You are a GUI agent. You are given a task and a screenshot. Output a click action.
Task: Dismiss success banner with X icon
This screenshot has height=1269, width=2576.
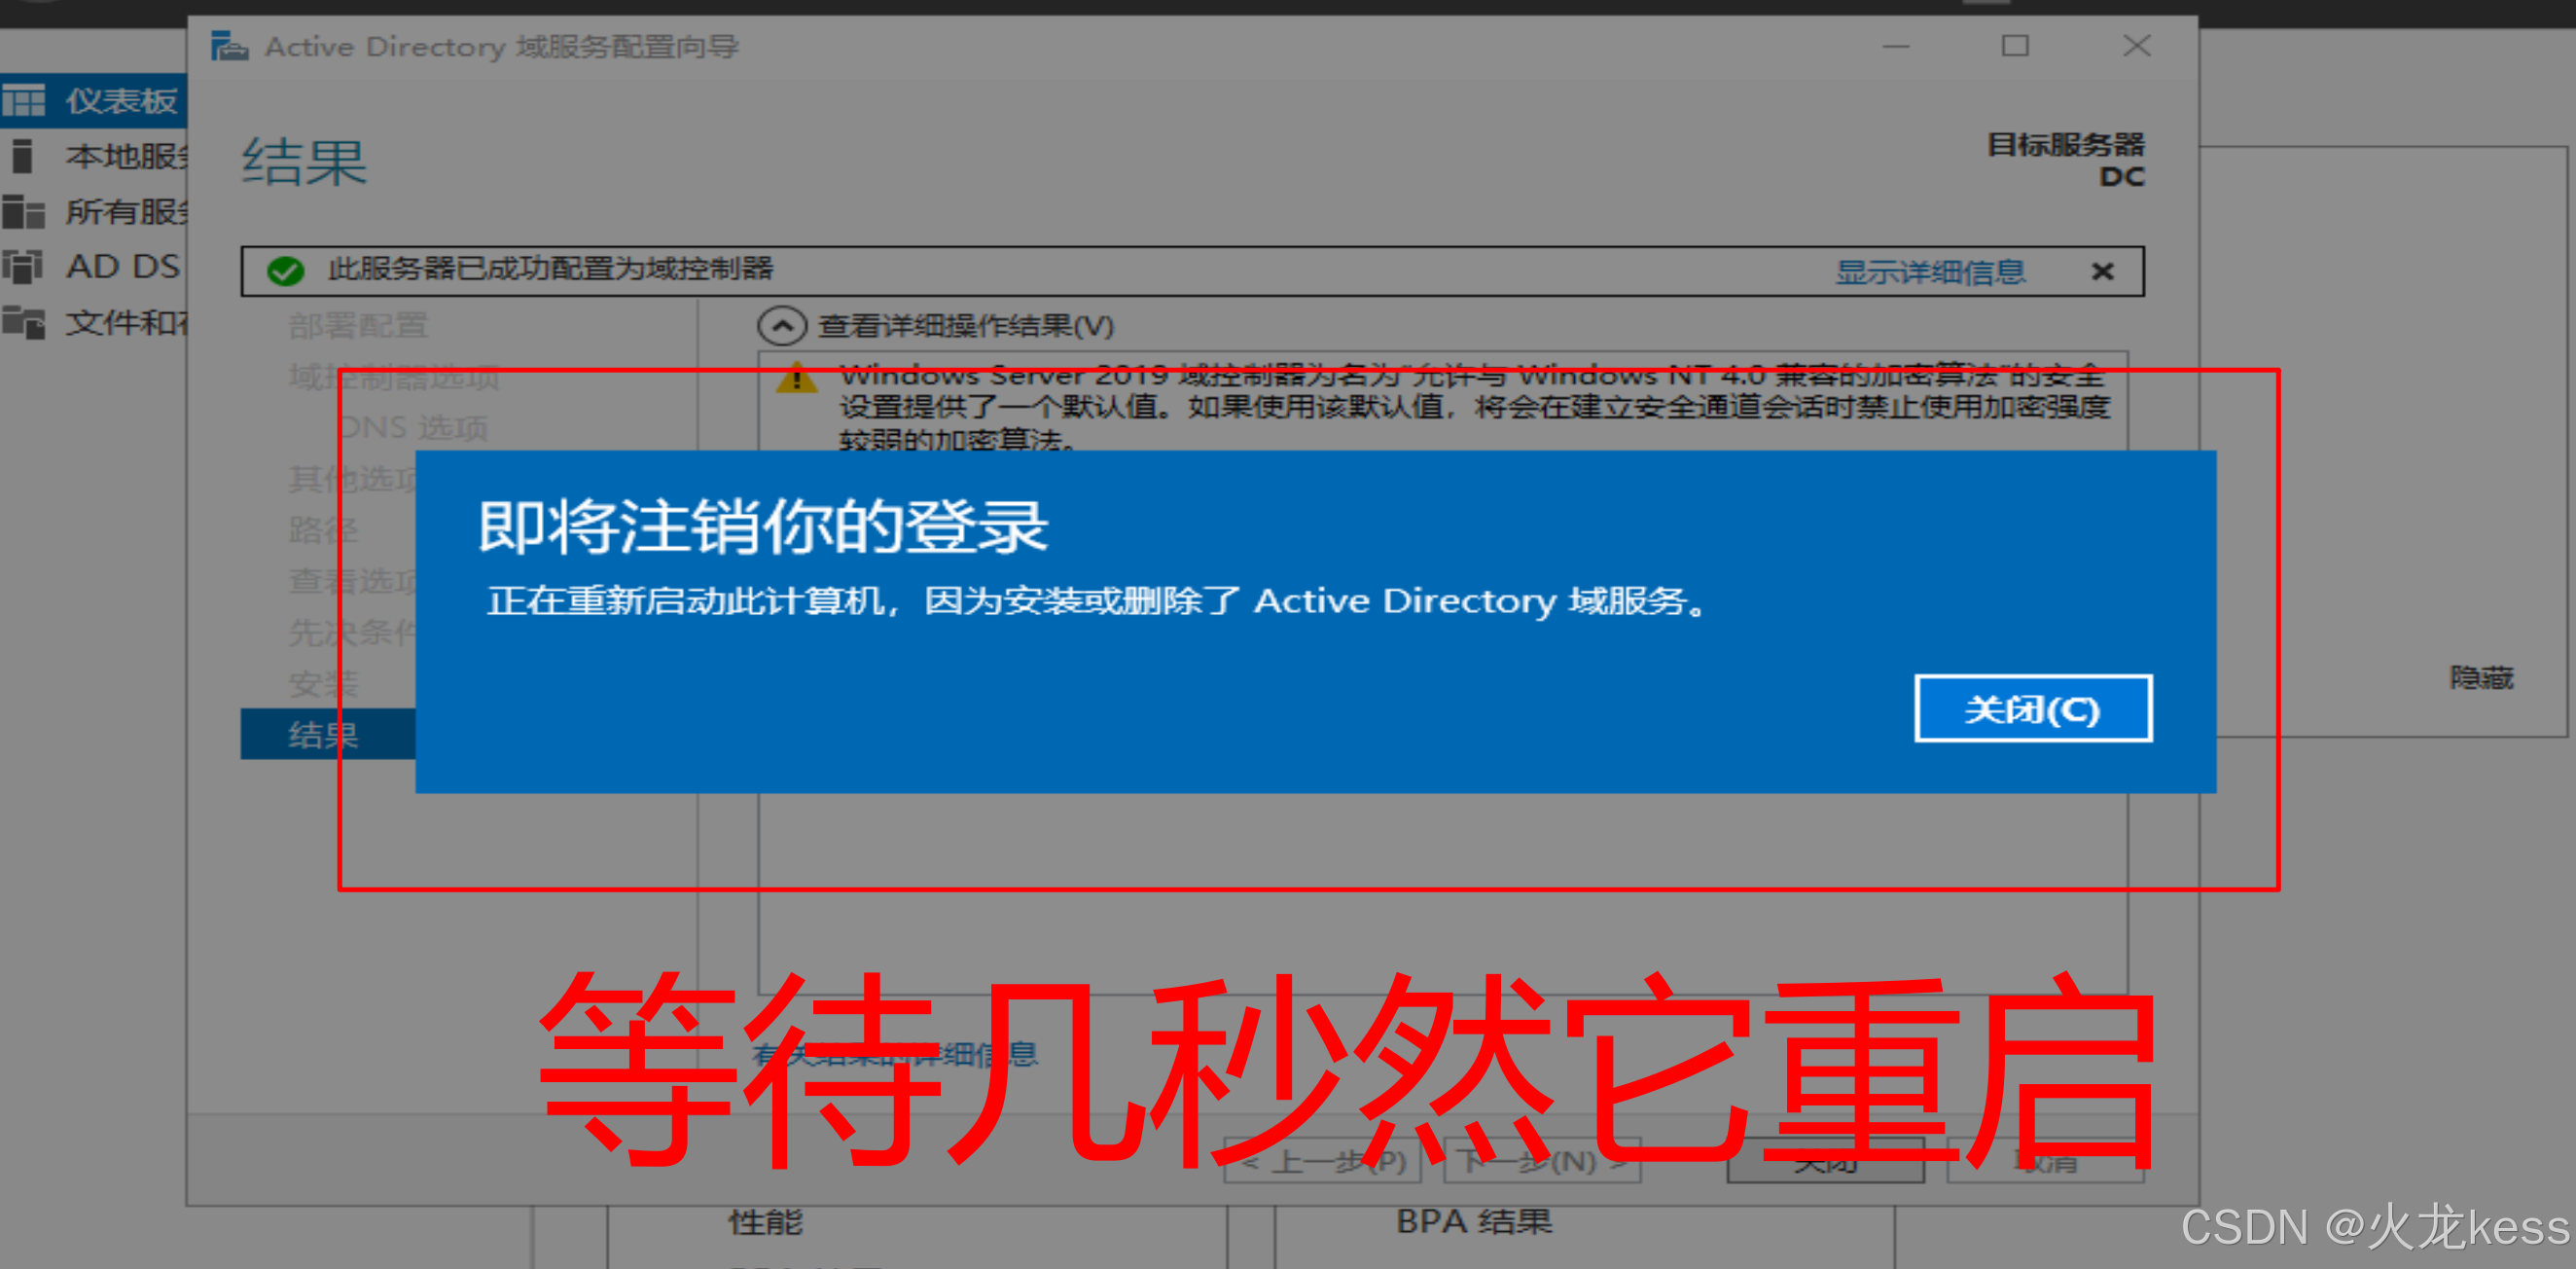pos(2102,272)
